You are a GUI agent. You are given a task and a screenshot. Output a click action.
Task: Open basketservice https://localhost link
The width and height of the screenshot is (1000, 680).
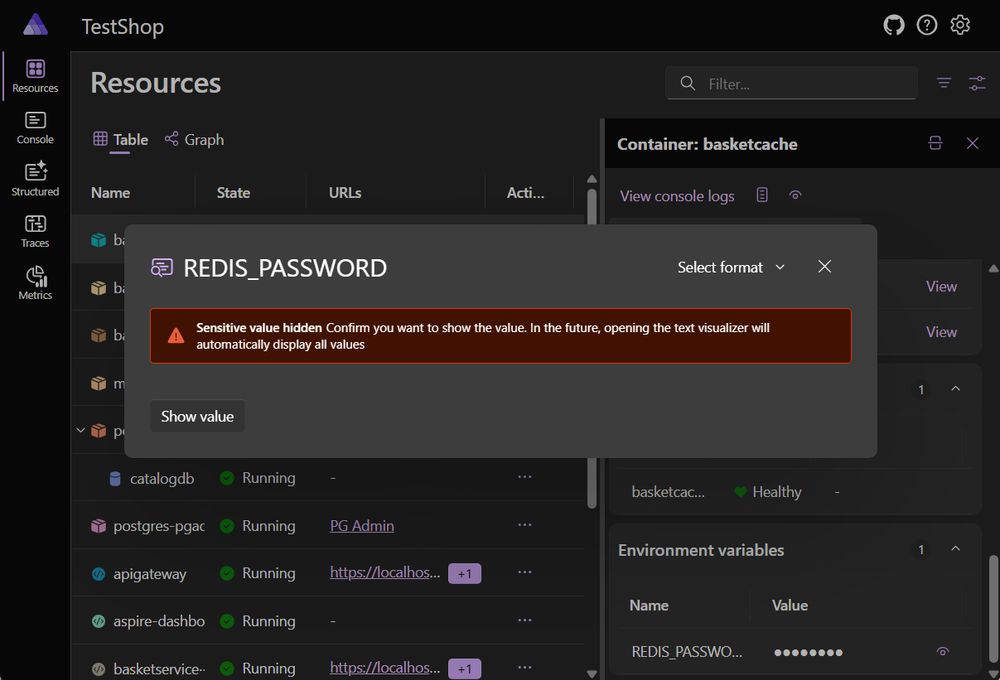[385, 668]
